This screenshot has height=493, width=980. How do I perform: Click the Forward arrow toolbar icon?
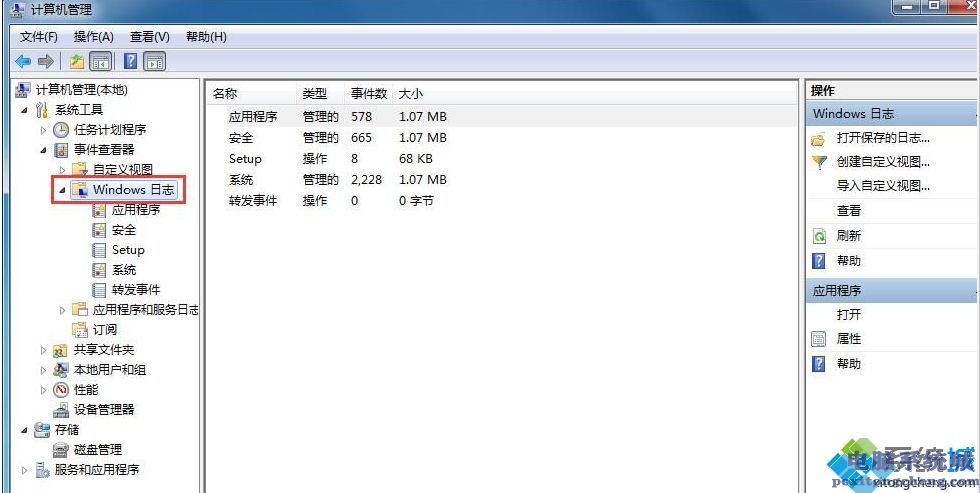click(x=45, y=61)
